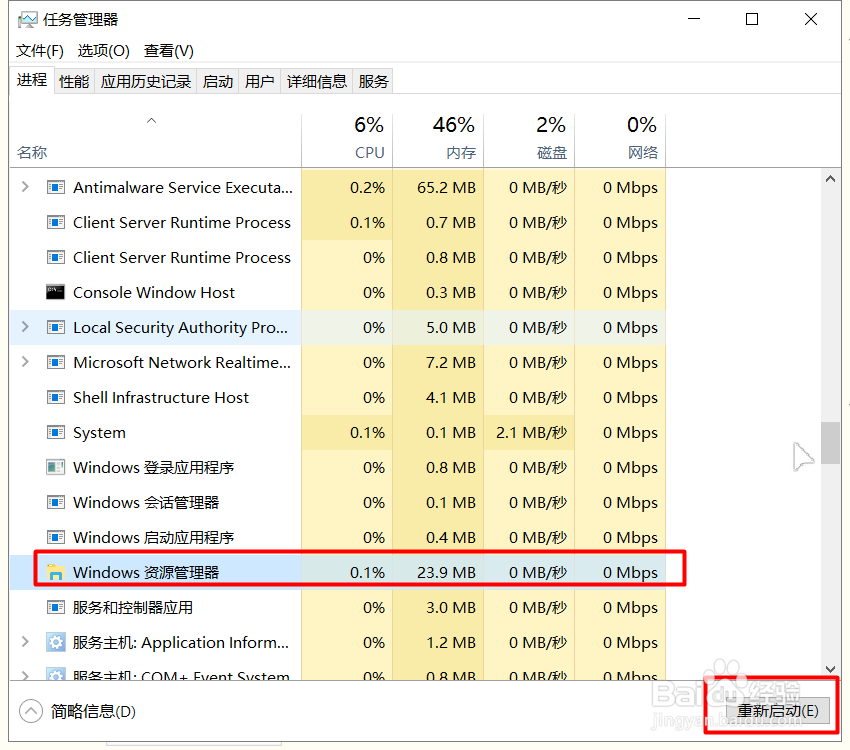This screenshot has width=850, height=750.
Task: Click the 5.0 MB memory value
Action: pyautogui.click(x=450, y=327)
